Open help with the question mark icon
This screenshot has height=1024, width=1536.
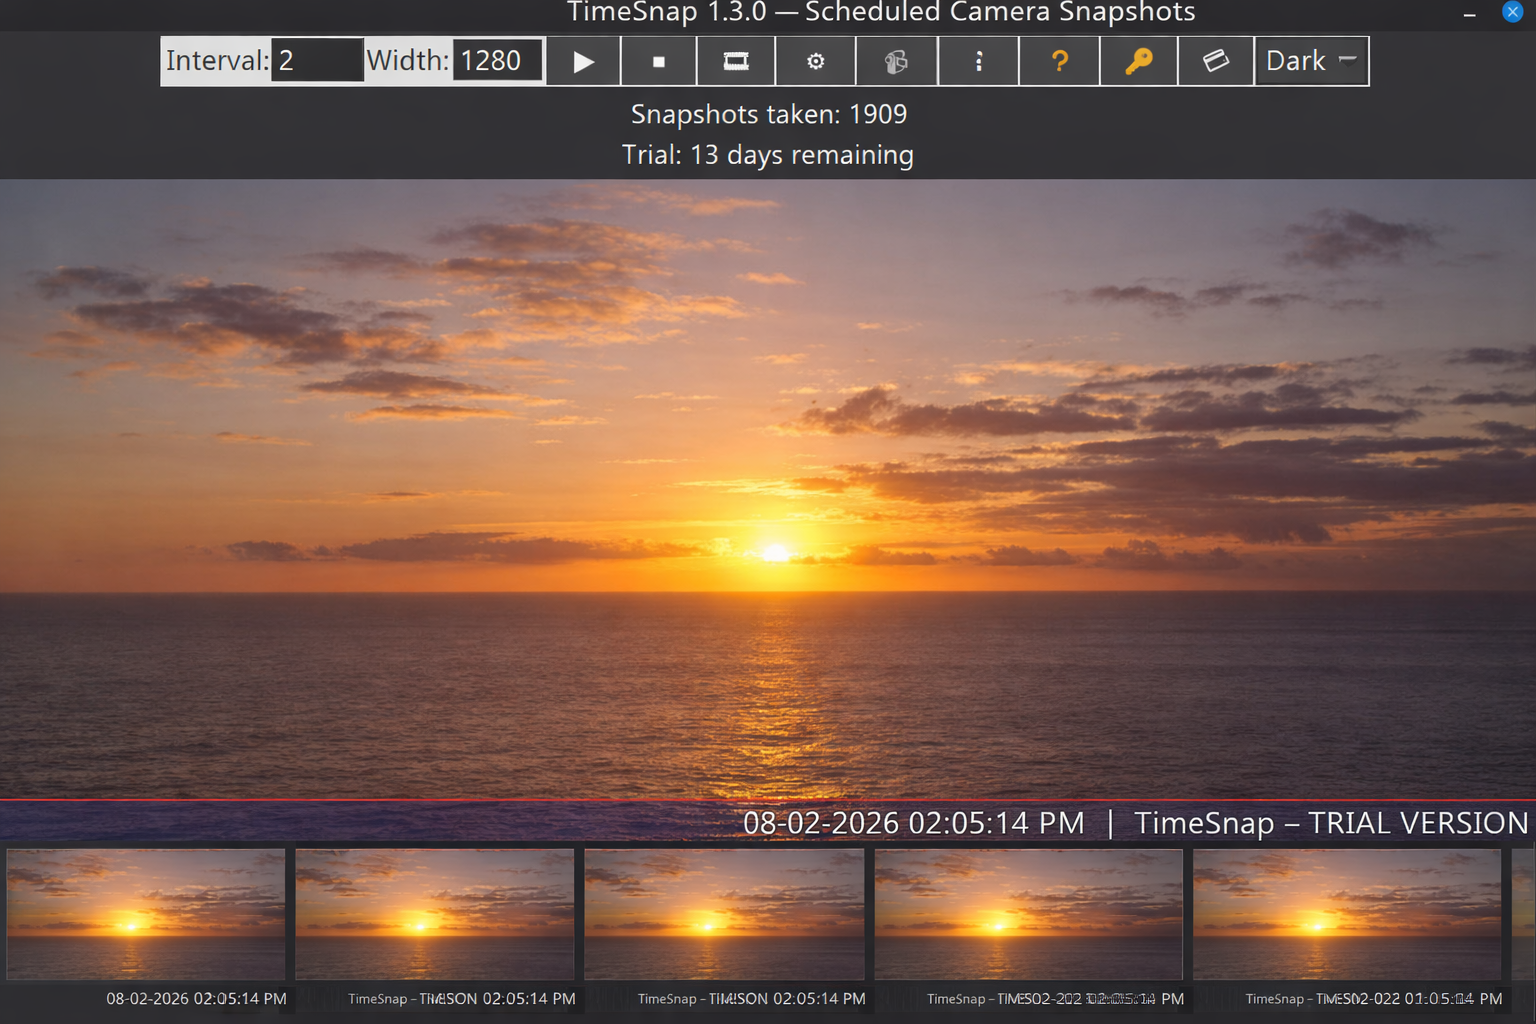pos(1060,61)
